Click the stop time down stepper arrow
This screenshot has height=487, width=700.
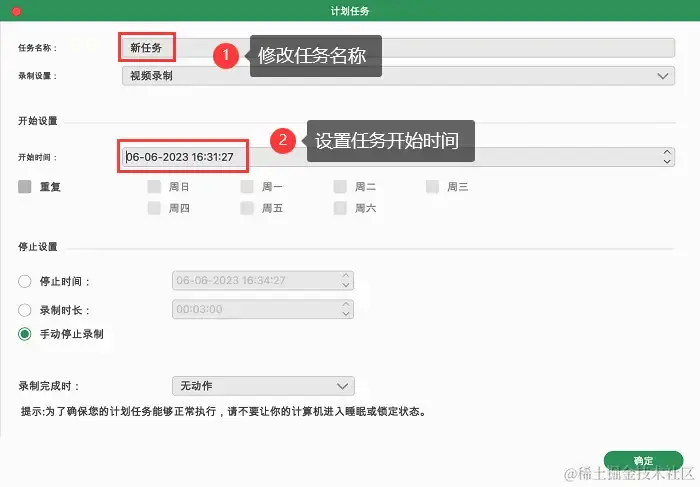pyautogui.click(x=346, y=285)
